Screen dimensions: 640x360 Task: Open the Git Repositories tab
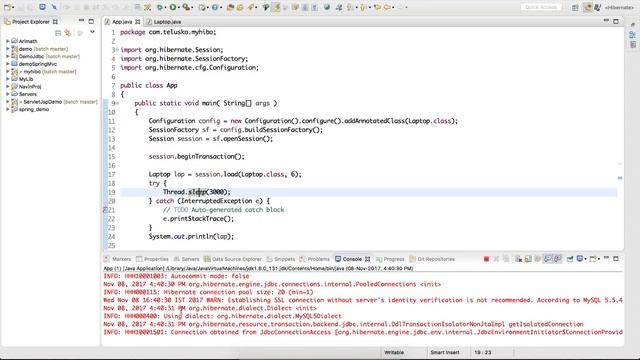(x=432, y=259)
